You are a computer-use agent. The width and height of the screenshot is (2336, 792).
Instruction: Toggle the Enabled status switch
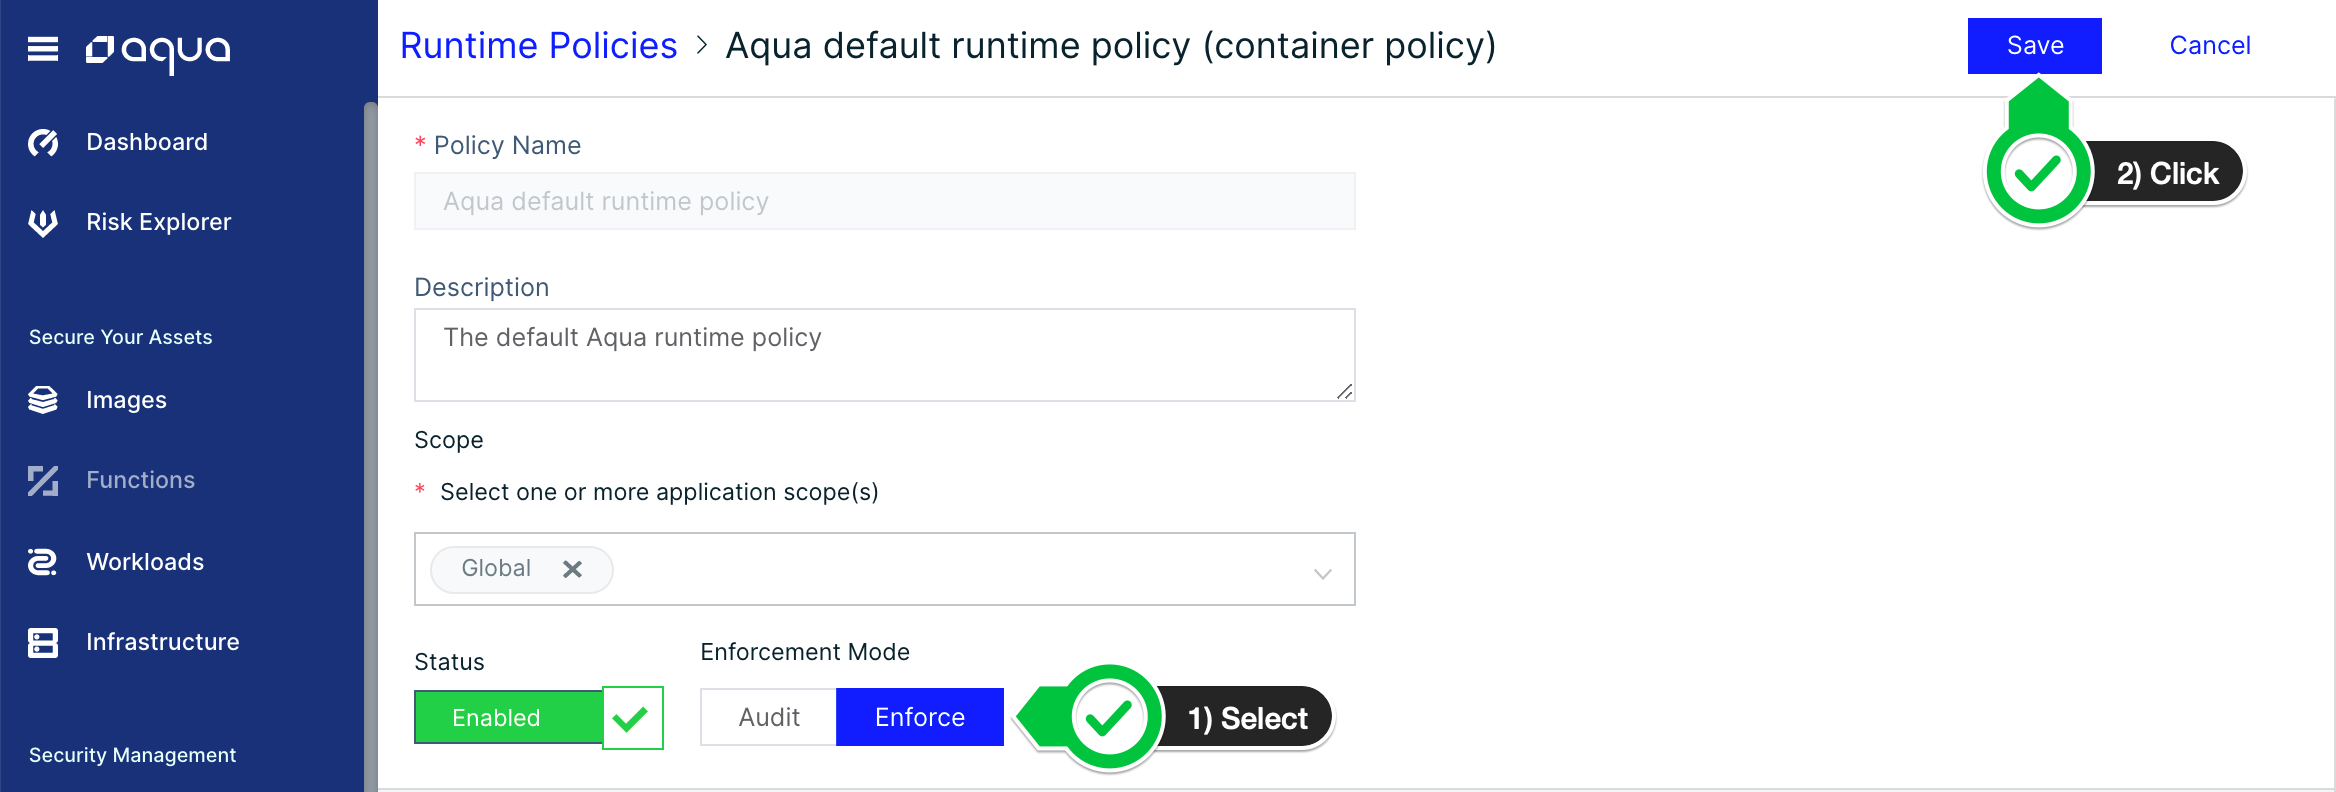tap(539, 717)
